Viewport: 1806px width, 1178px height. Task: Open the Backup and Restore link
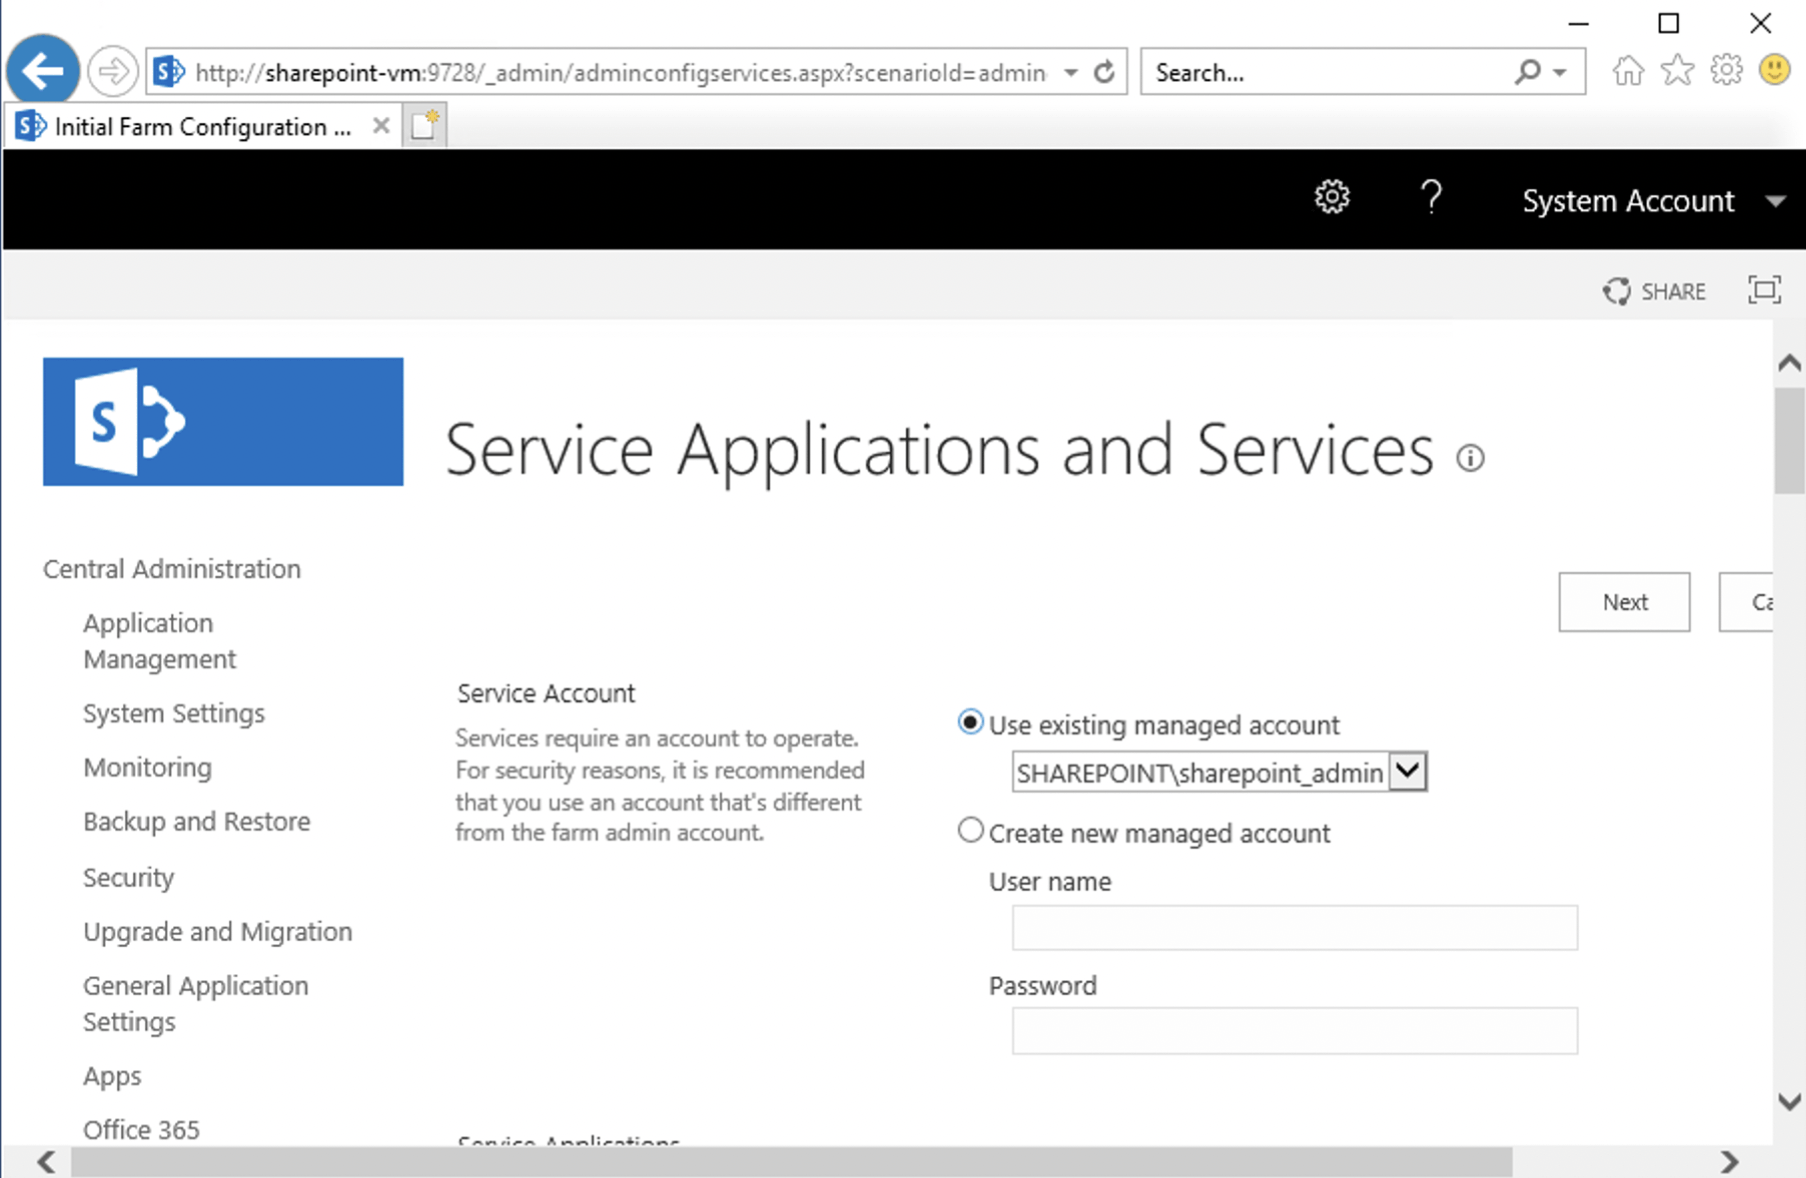pyautogui.click(x=197, y=821)
